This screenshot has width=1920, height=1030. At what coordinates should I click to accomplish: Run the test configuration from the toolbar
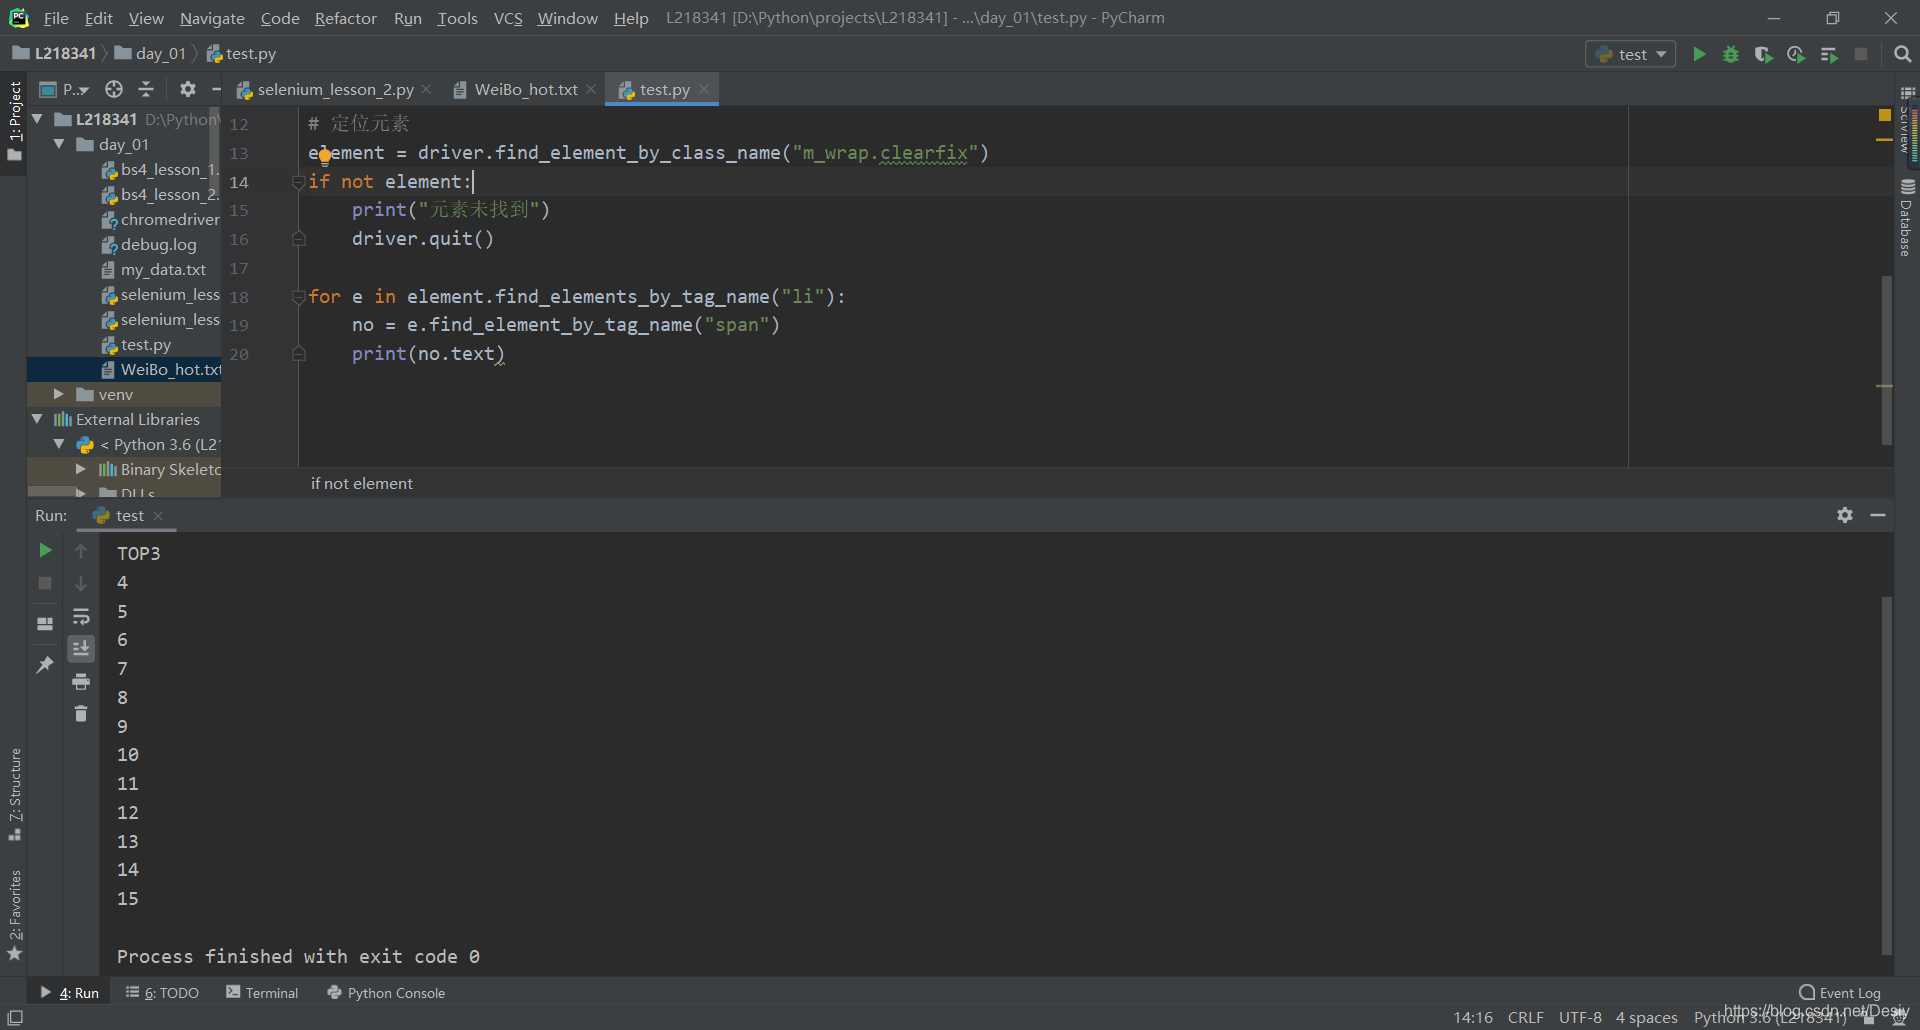[x=1699, y=54]
